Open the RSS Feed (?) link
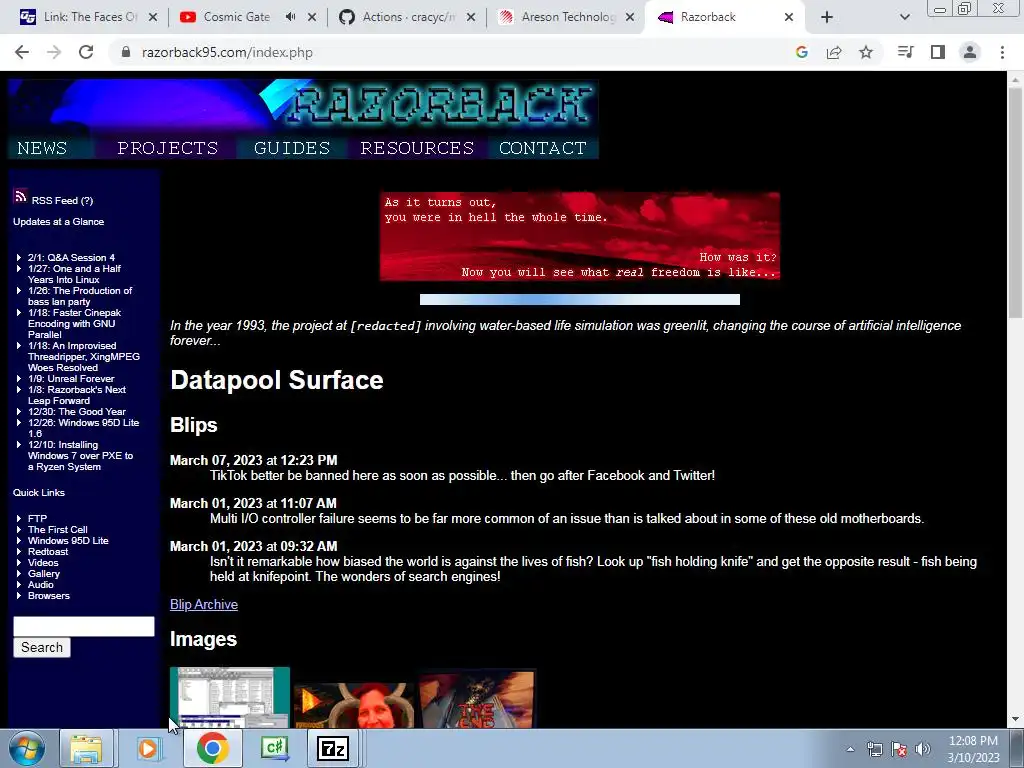Viewport: 1024px width, 768px height. point(62,200)
